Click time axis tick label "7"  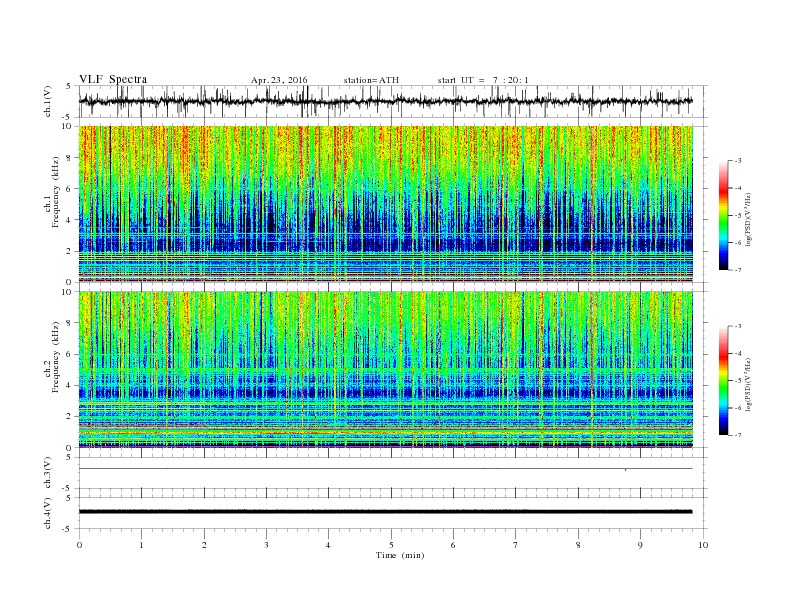(x=516, y=545)
